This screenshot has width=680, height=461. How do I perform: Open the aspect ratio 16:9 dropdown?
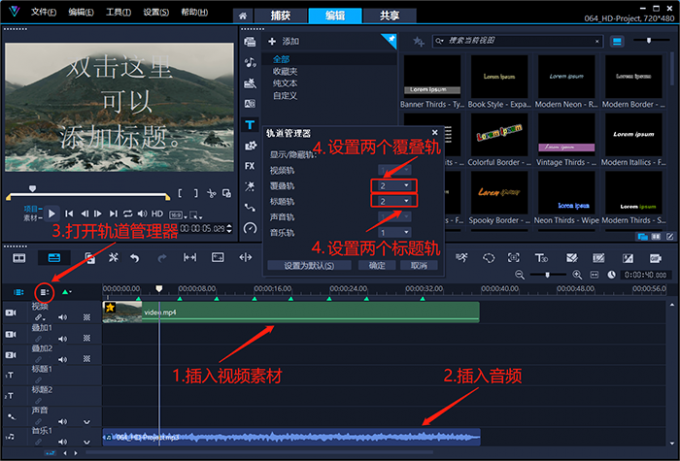tap(177, 215)
